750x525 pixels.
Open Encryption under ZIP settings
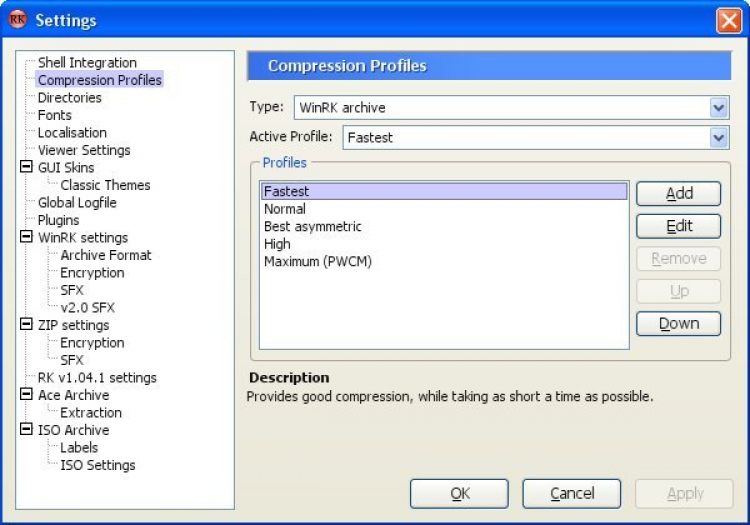coord(92,343)
